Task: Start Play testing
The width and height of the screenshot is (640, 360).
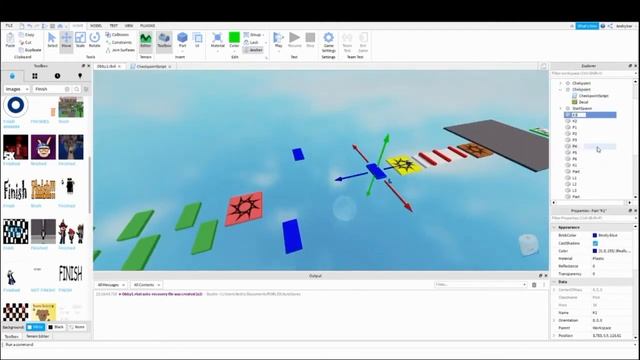Action: (278, 40)
